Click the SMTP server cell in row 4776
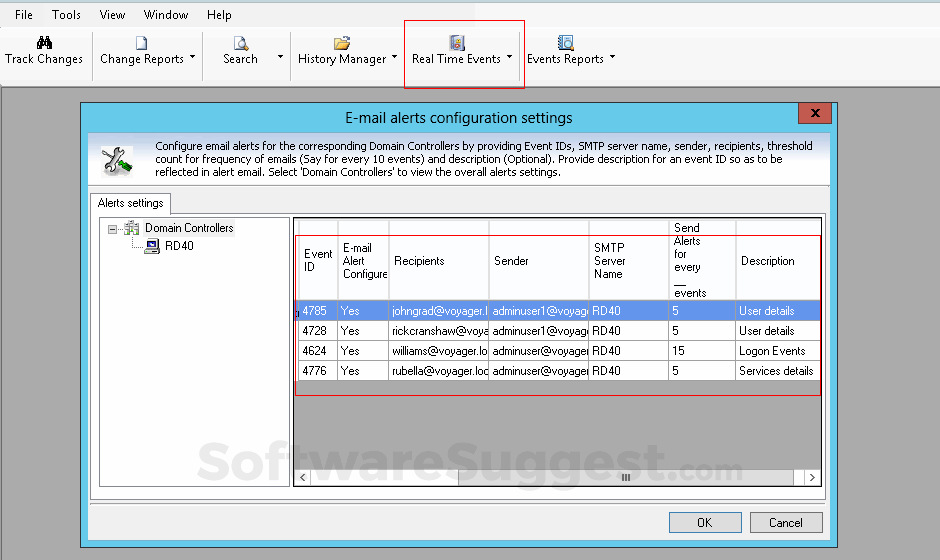 (628, 371)
